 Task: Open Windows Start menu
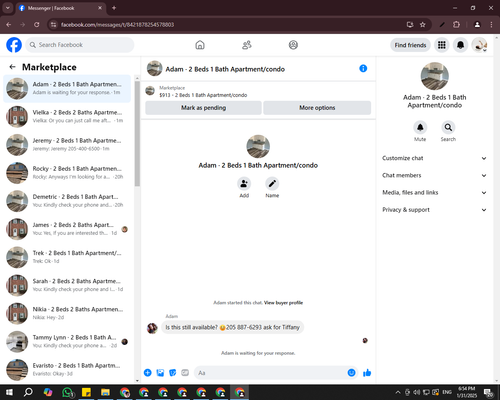9,392
